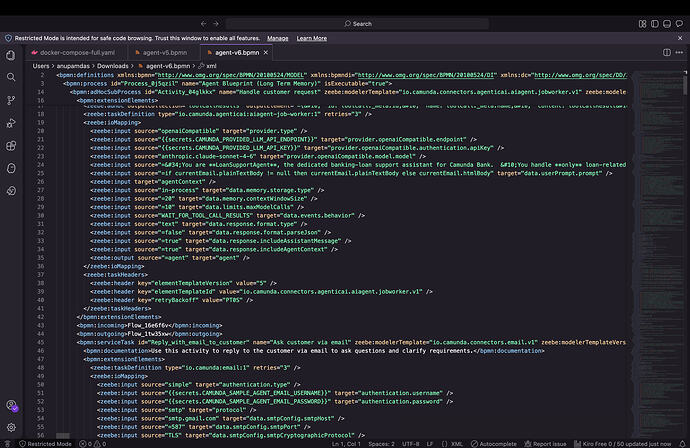Image resolution: width=690 pixels, height=448 pixels.
Task: Change the LF end-of-line sequence
Action: (430, 444)
